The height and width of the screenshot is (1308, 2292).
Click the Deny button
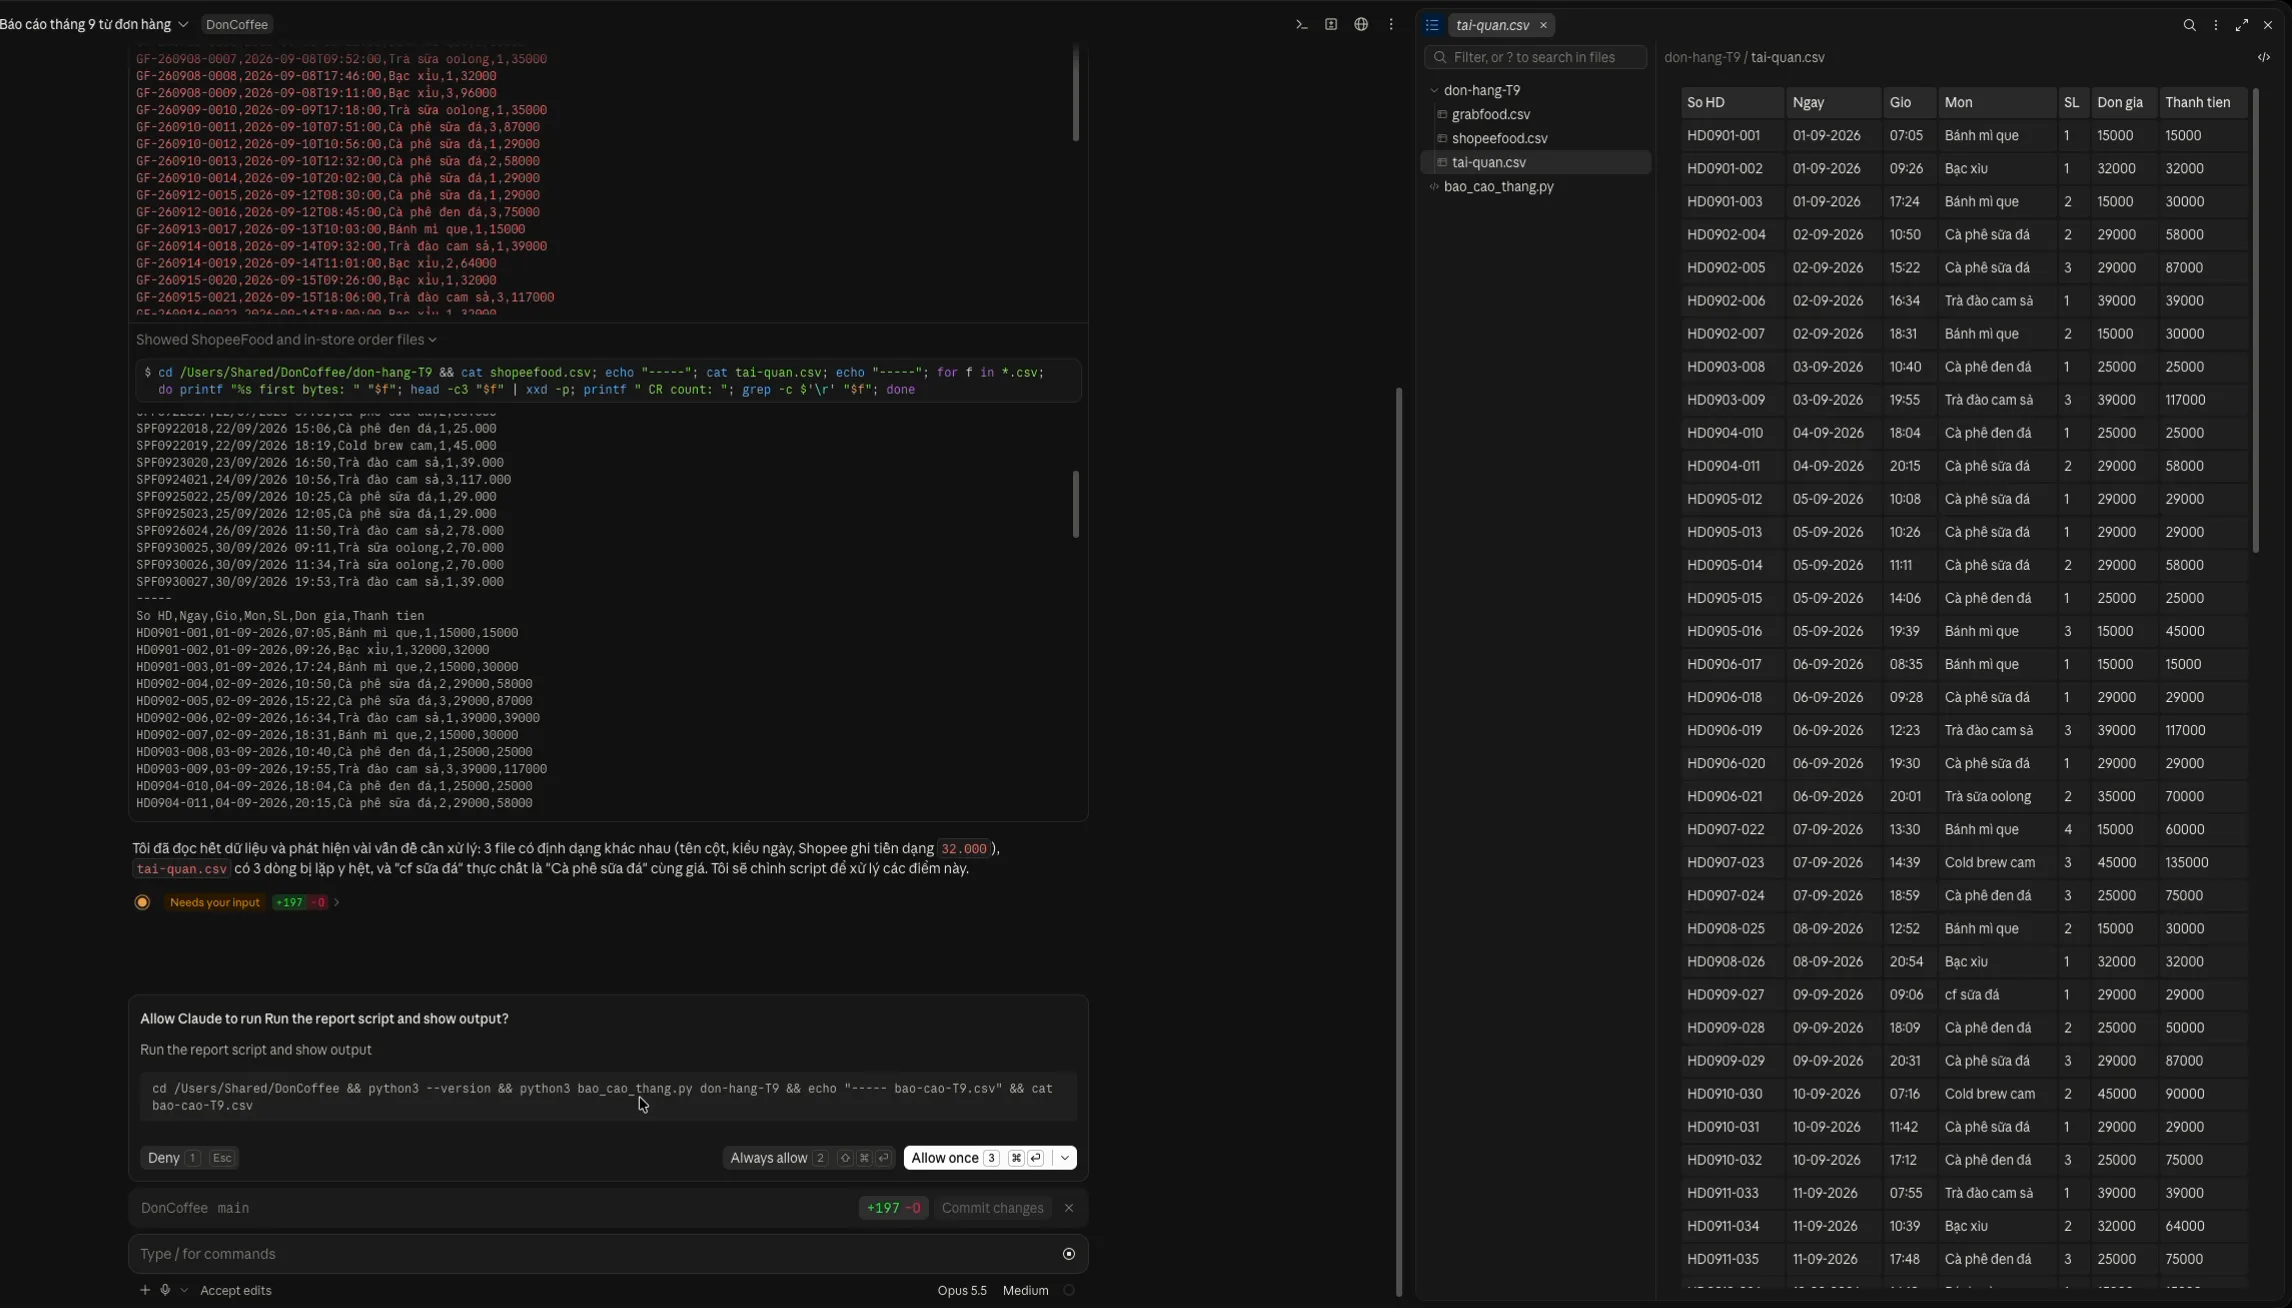click(x=189, y=1158)
